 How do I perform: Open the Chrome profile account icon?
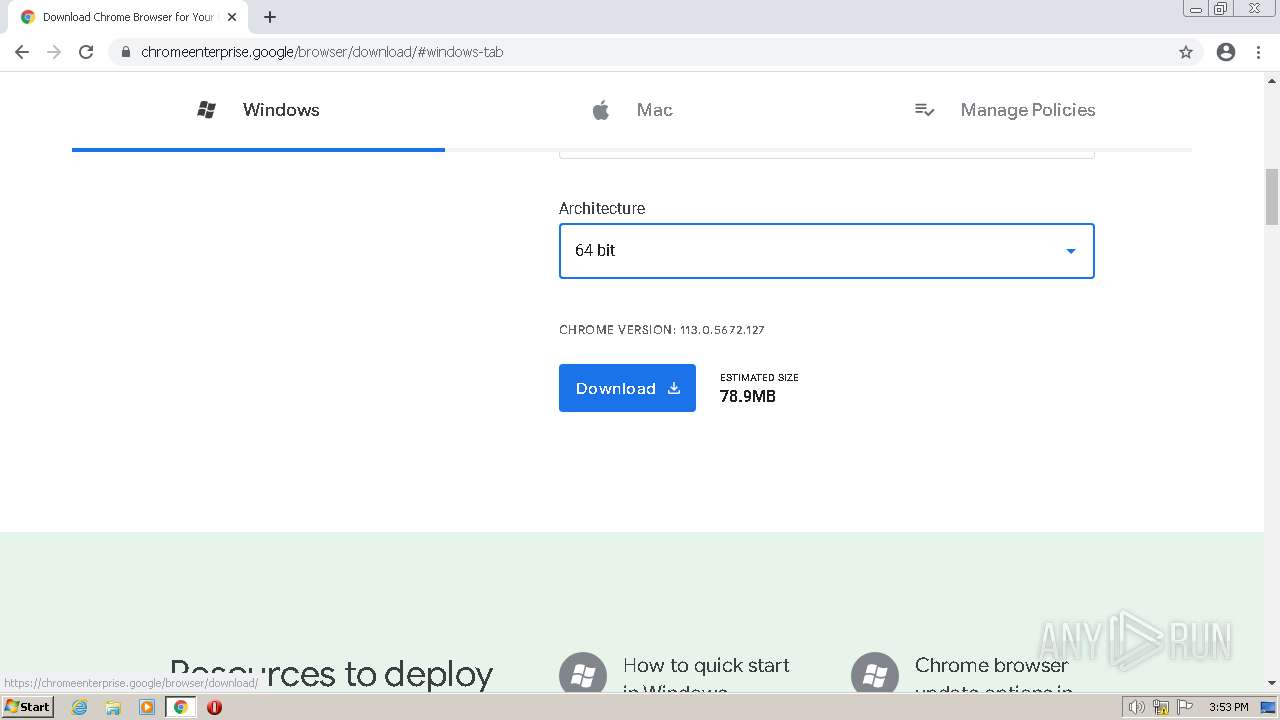(1226, 52)
